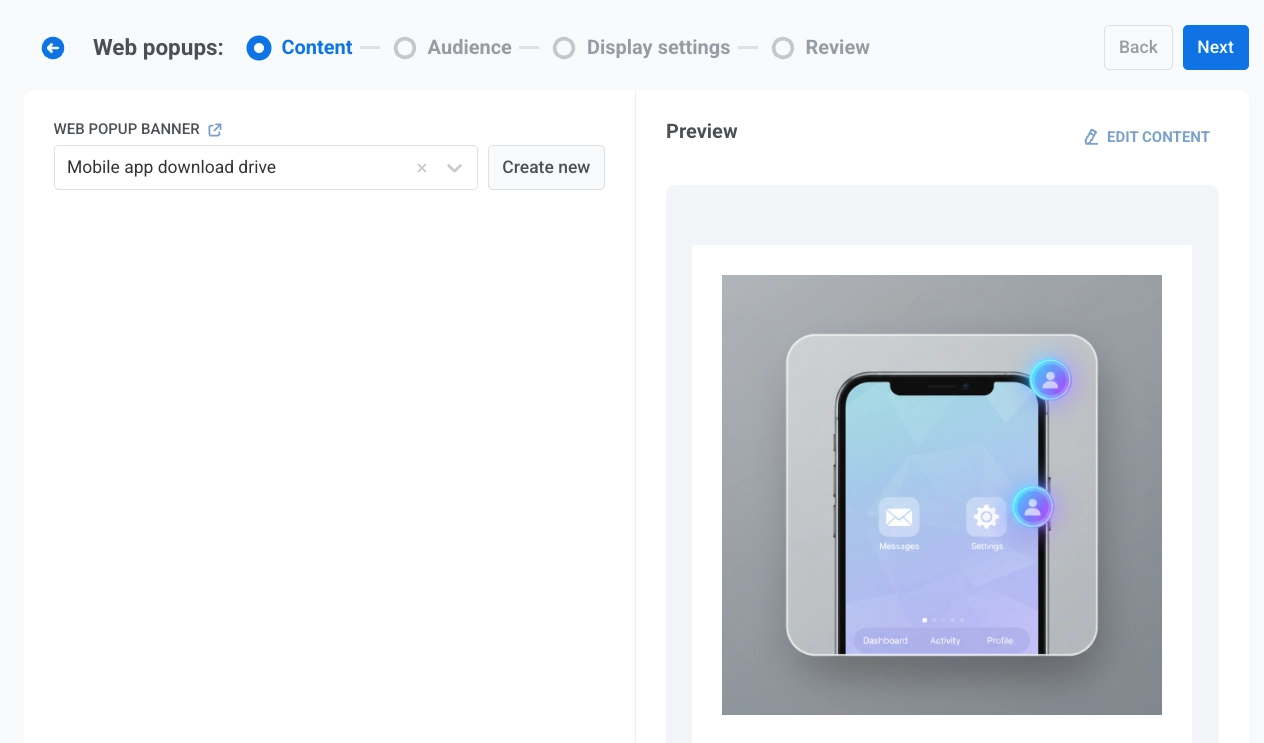Click the Next button
1264x743 pixels.
[x=1215, y=47]
